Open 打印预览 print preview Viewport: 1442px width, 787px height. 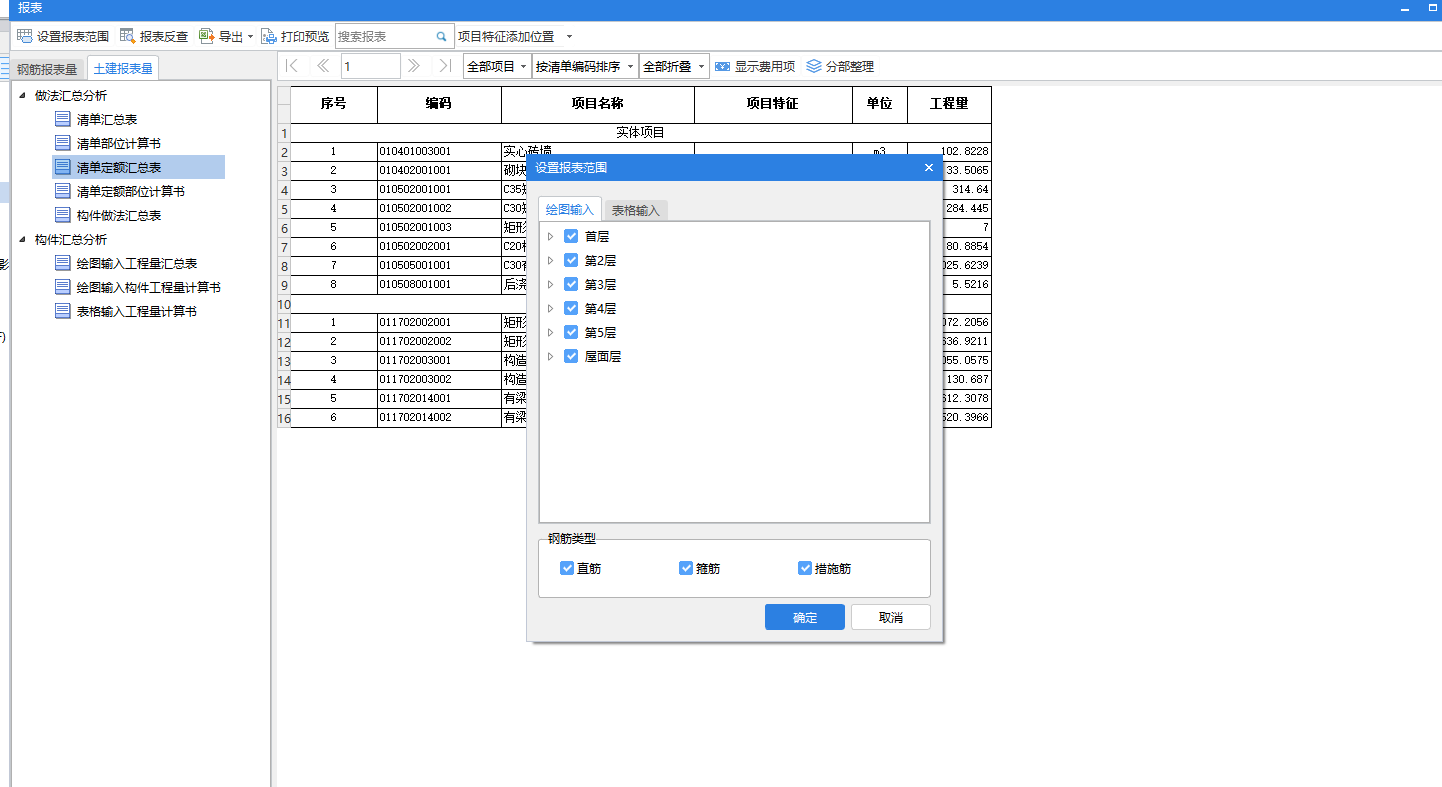(x=295, y=36)
